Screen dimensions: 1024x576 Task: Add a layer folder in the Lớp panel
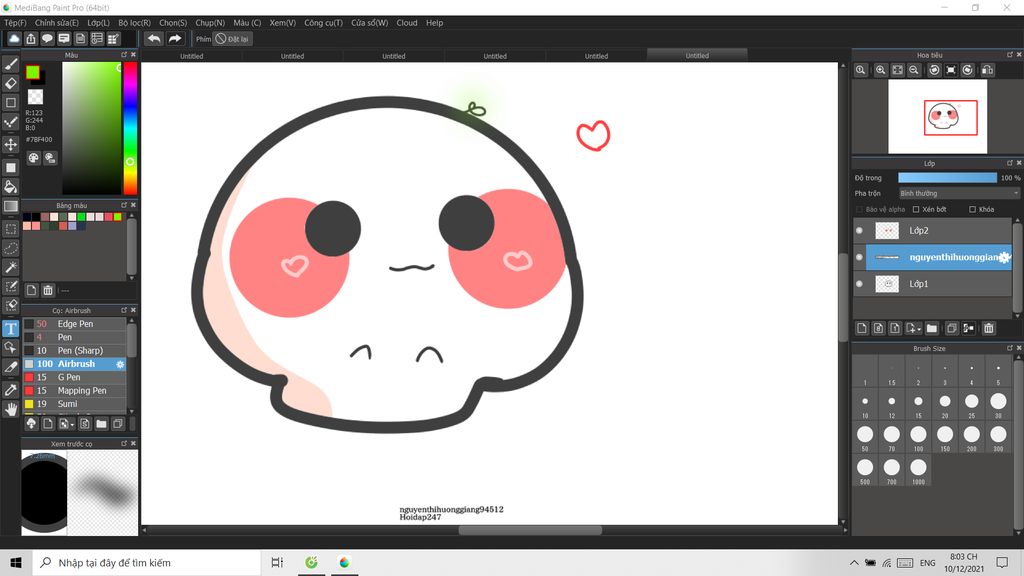coord(932,328)
